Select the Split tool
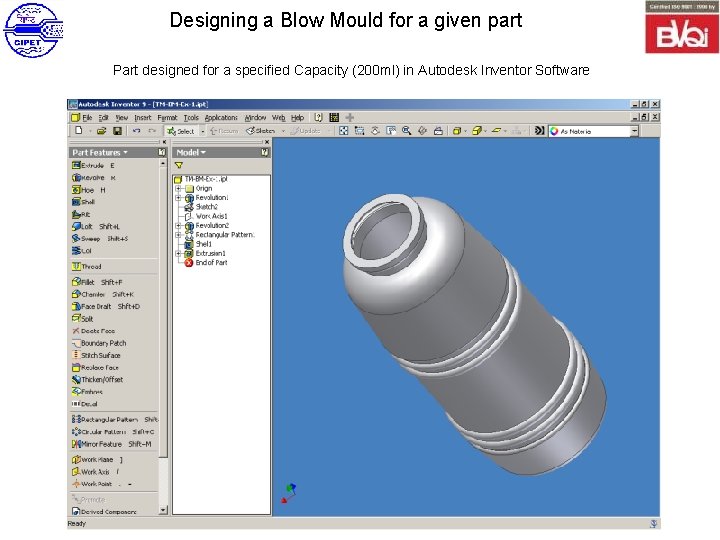 [83, 319]
